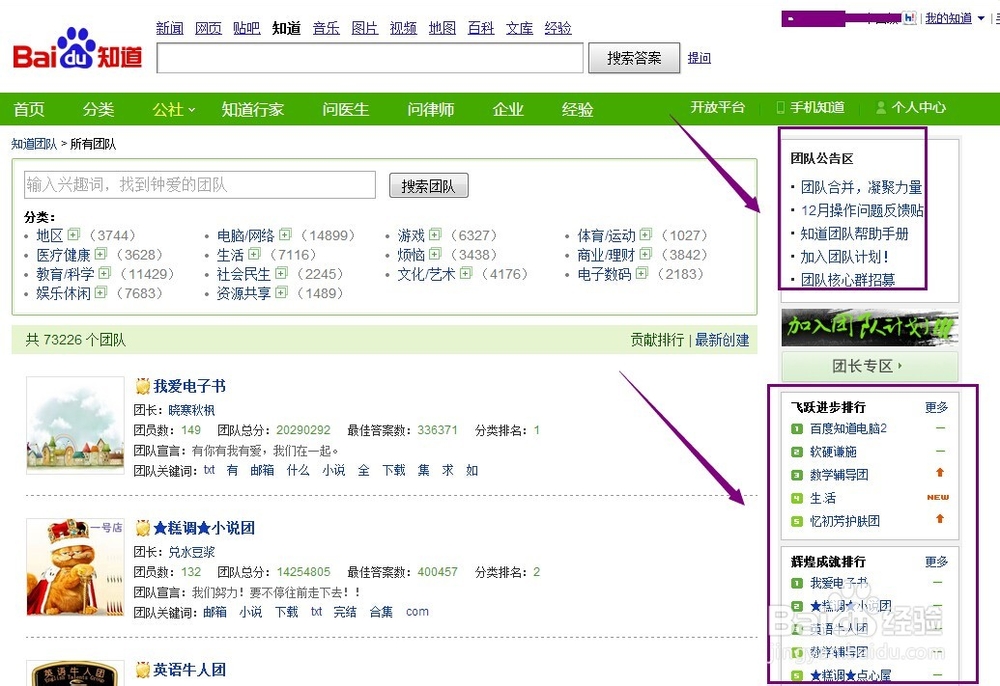1000x686 pixels.
Task: Expand the 地区 category plus icon
Action: [74, 235]
